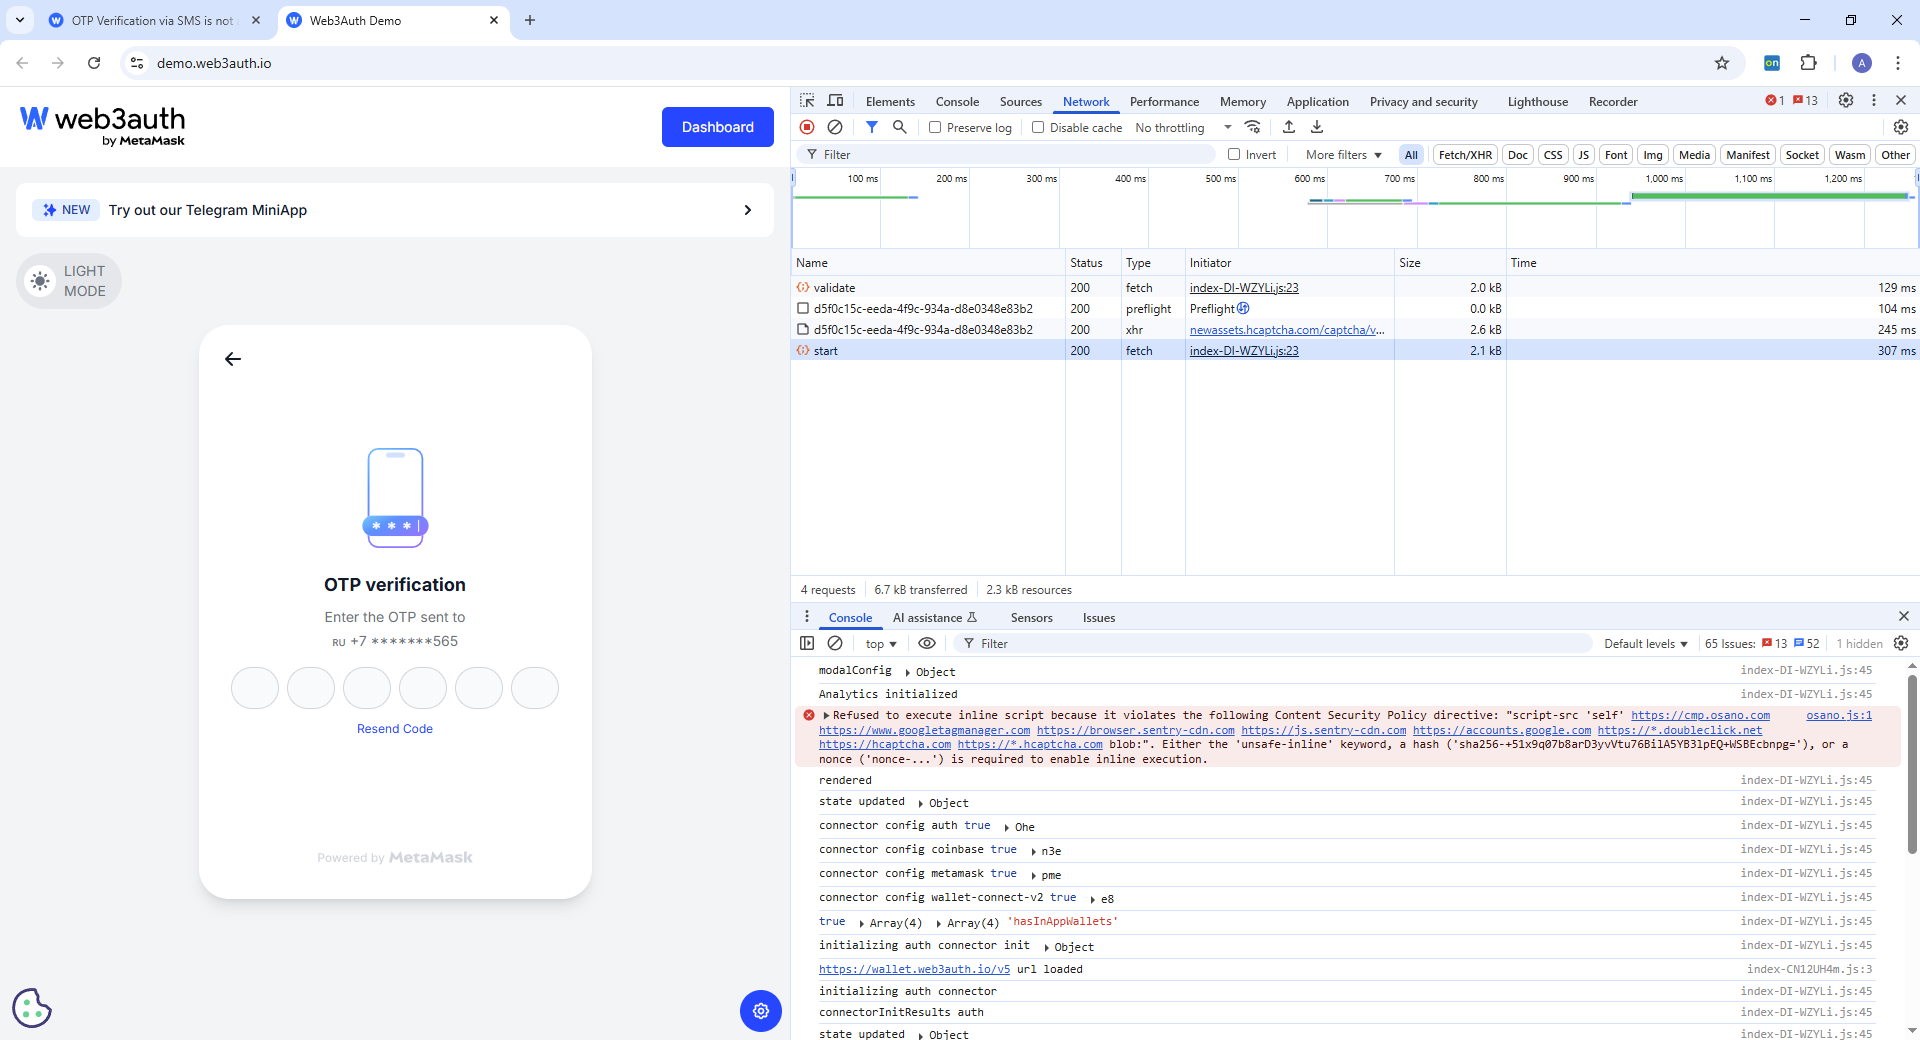Toggle the network filter funnel icon
Image resolution: width=1920 pixels, height=1040 pixels.
tap(872, 127)
